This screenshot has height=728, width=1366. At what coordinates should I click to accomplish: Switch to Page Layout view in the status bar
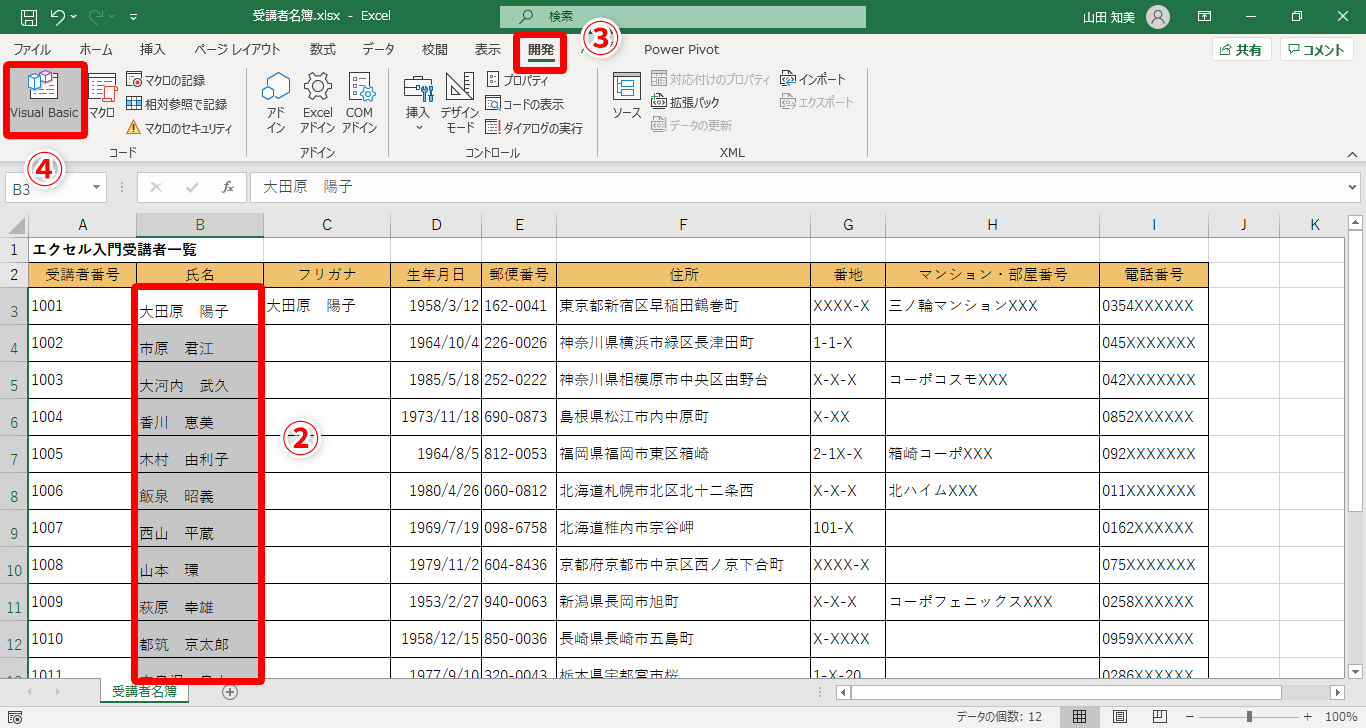[1121, 717]
